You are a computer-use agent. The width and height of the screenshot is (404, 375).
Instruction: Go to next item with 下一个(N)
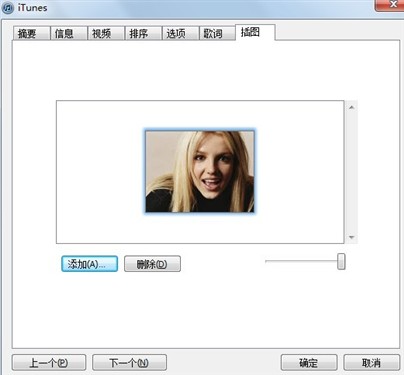129,362
